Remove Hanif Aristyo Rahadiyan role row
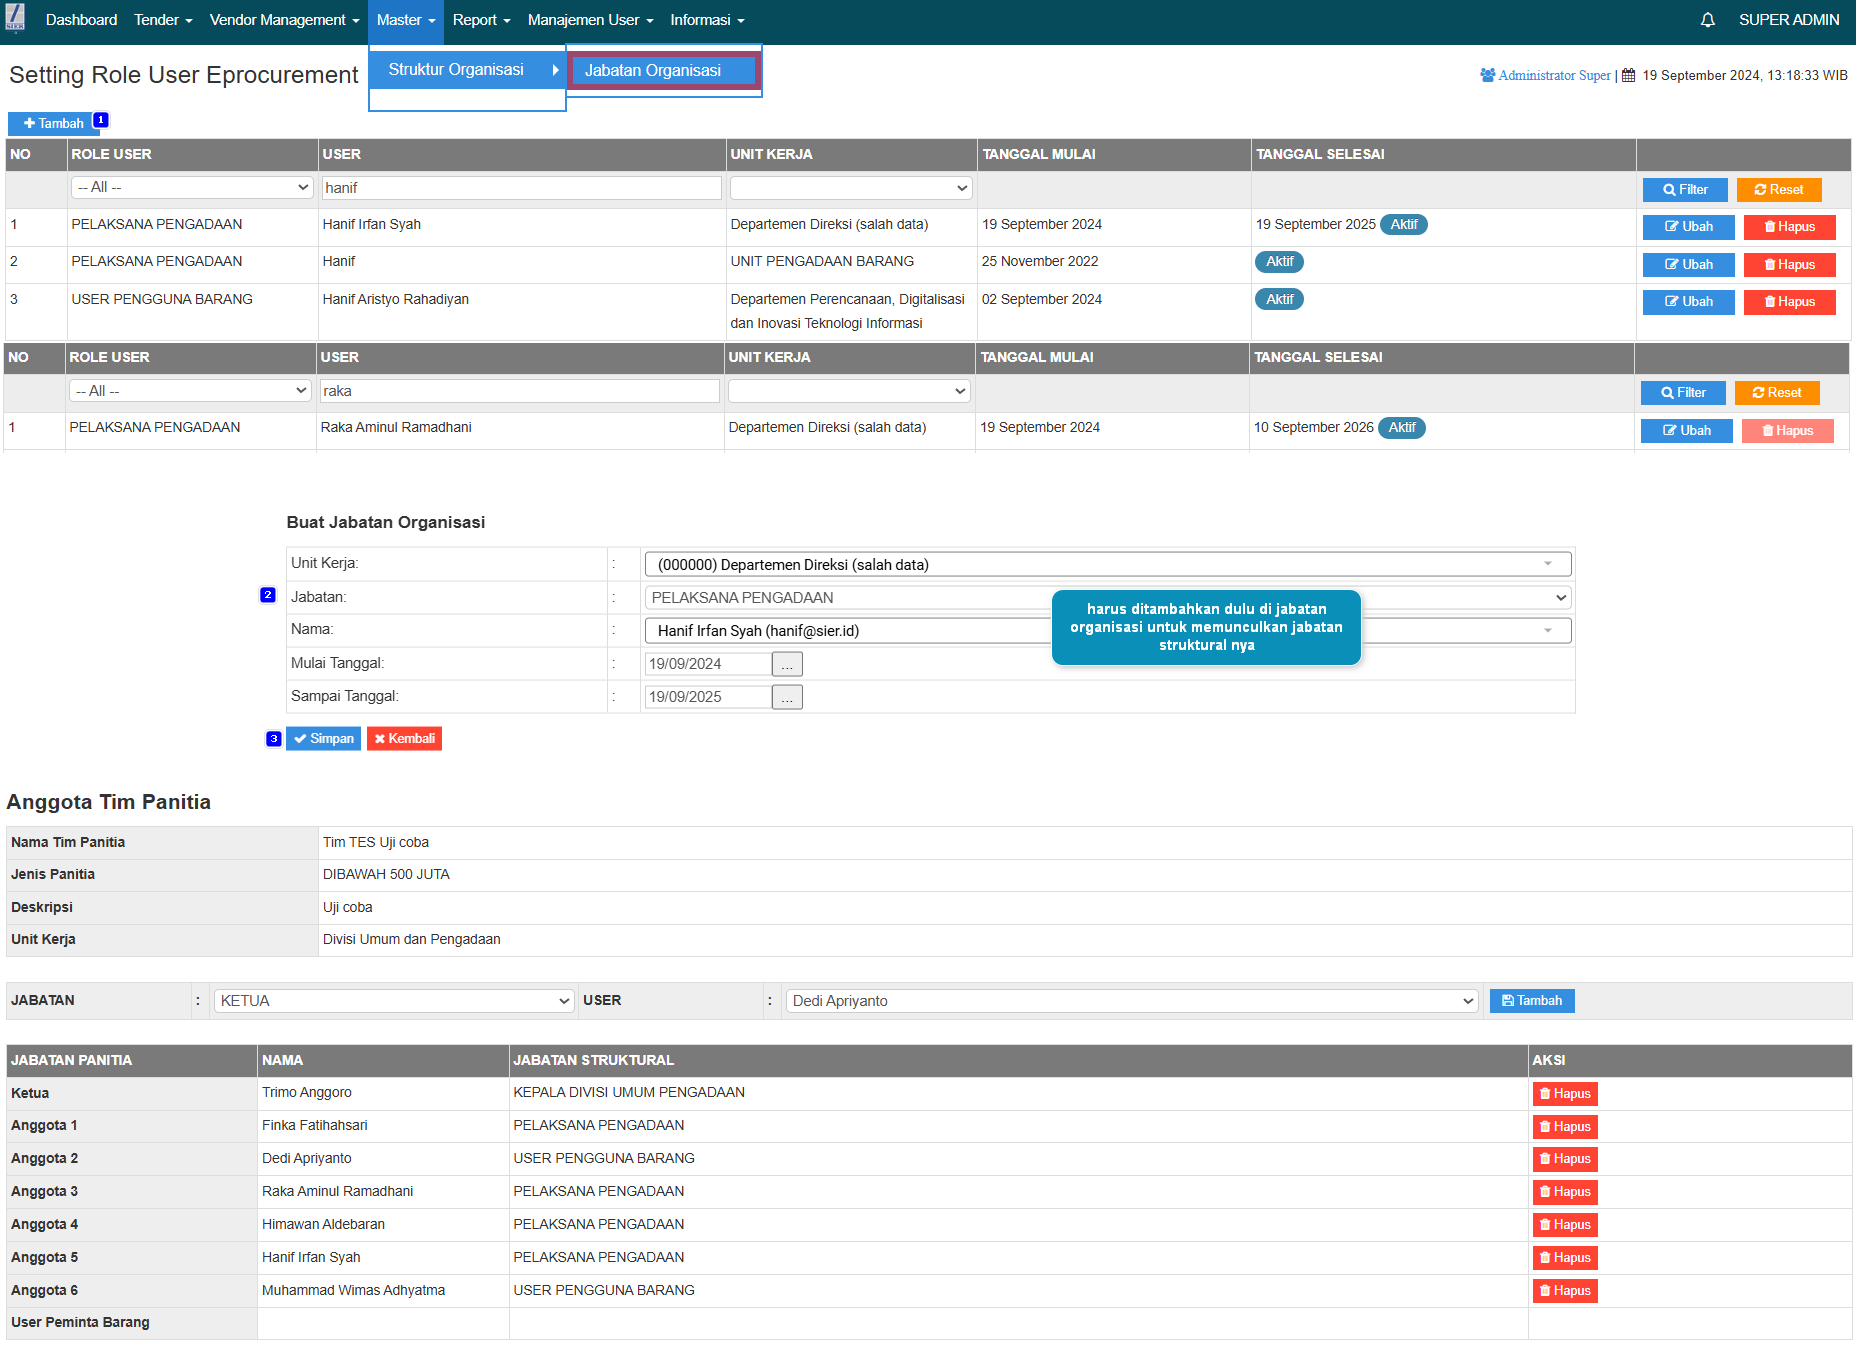Screen dimensions: 1857x1350 coord(1789,302)
